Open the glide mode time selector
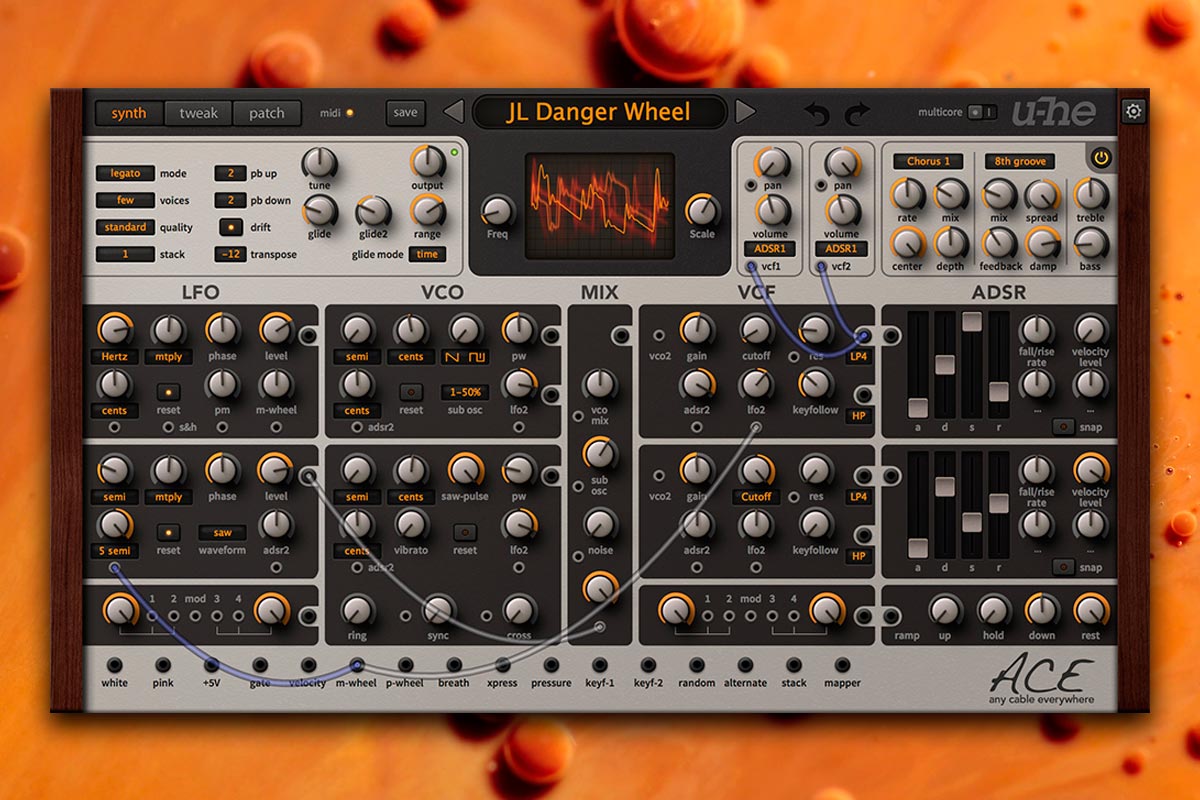This screenshot has width=1200, height=800. click(x=426, y=254)
